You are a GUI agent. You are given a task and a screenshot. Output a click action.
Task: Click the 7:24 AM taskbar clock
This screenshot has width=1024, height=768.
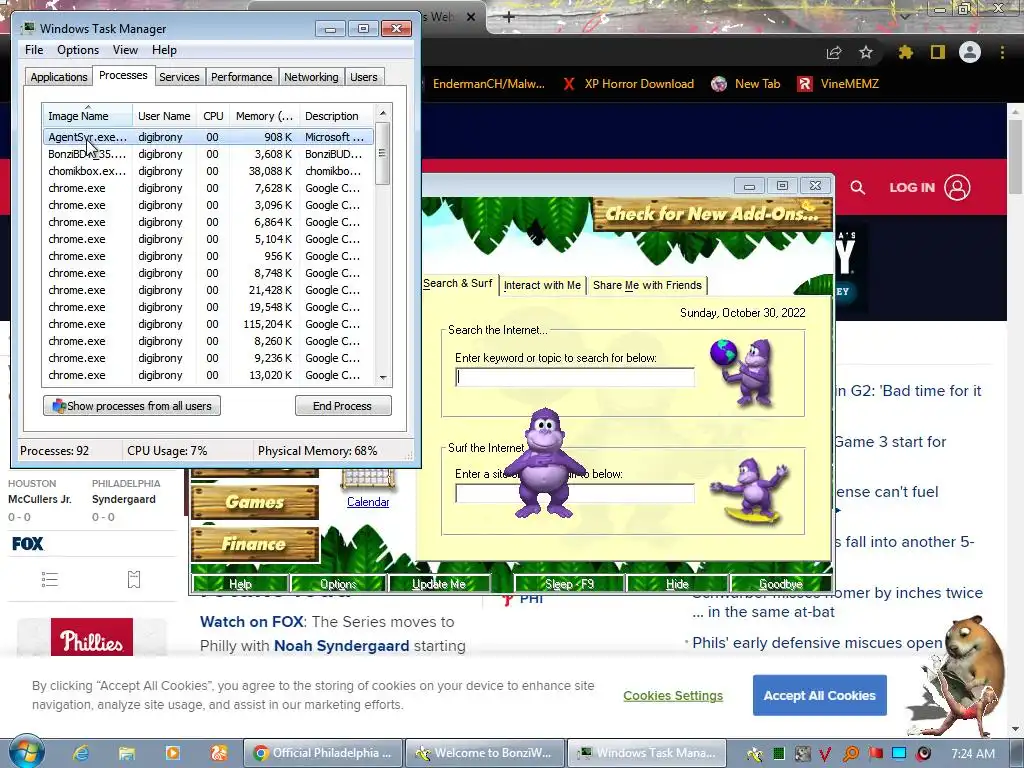pos(973,754)
